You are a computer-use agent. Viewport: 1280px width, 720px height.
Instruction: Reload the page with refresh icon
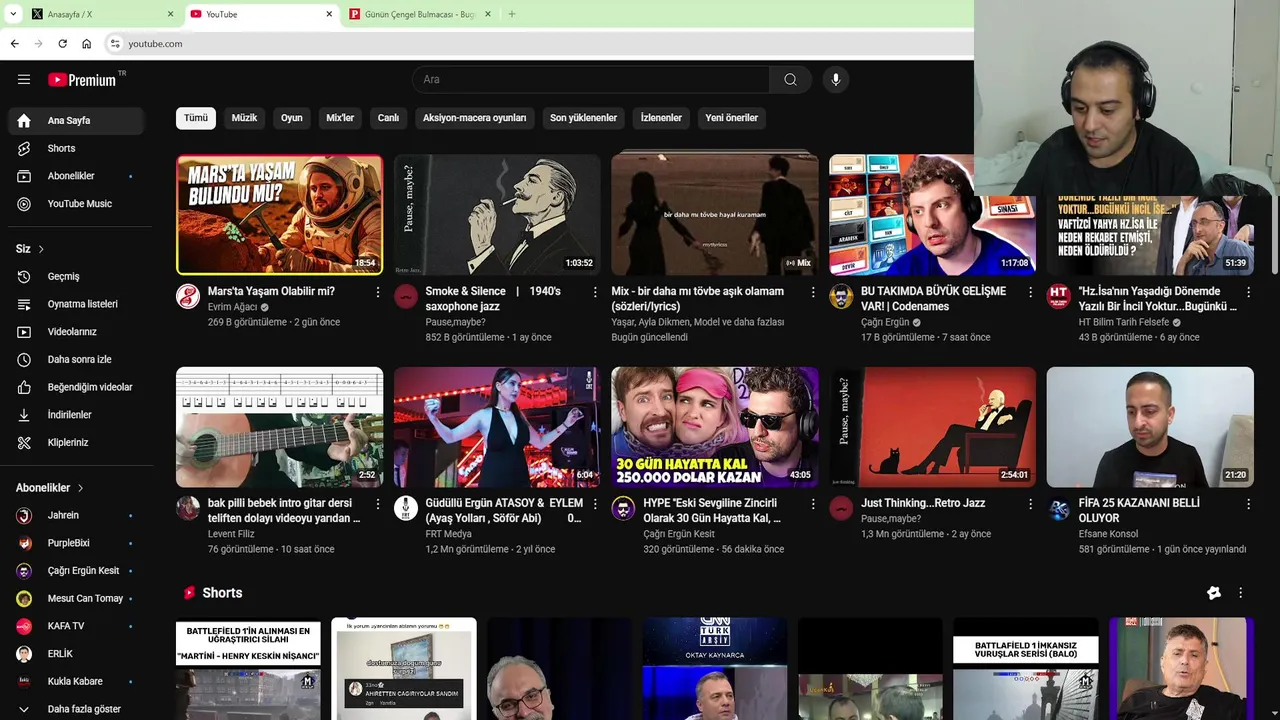[x=62, y=43]
